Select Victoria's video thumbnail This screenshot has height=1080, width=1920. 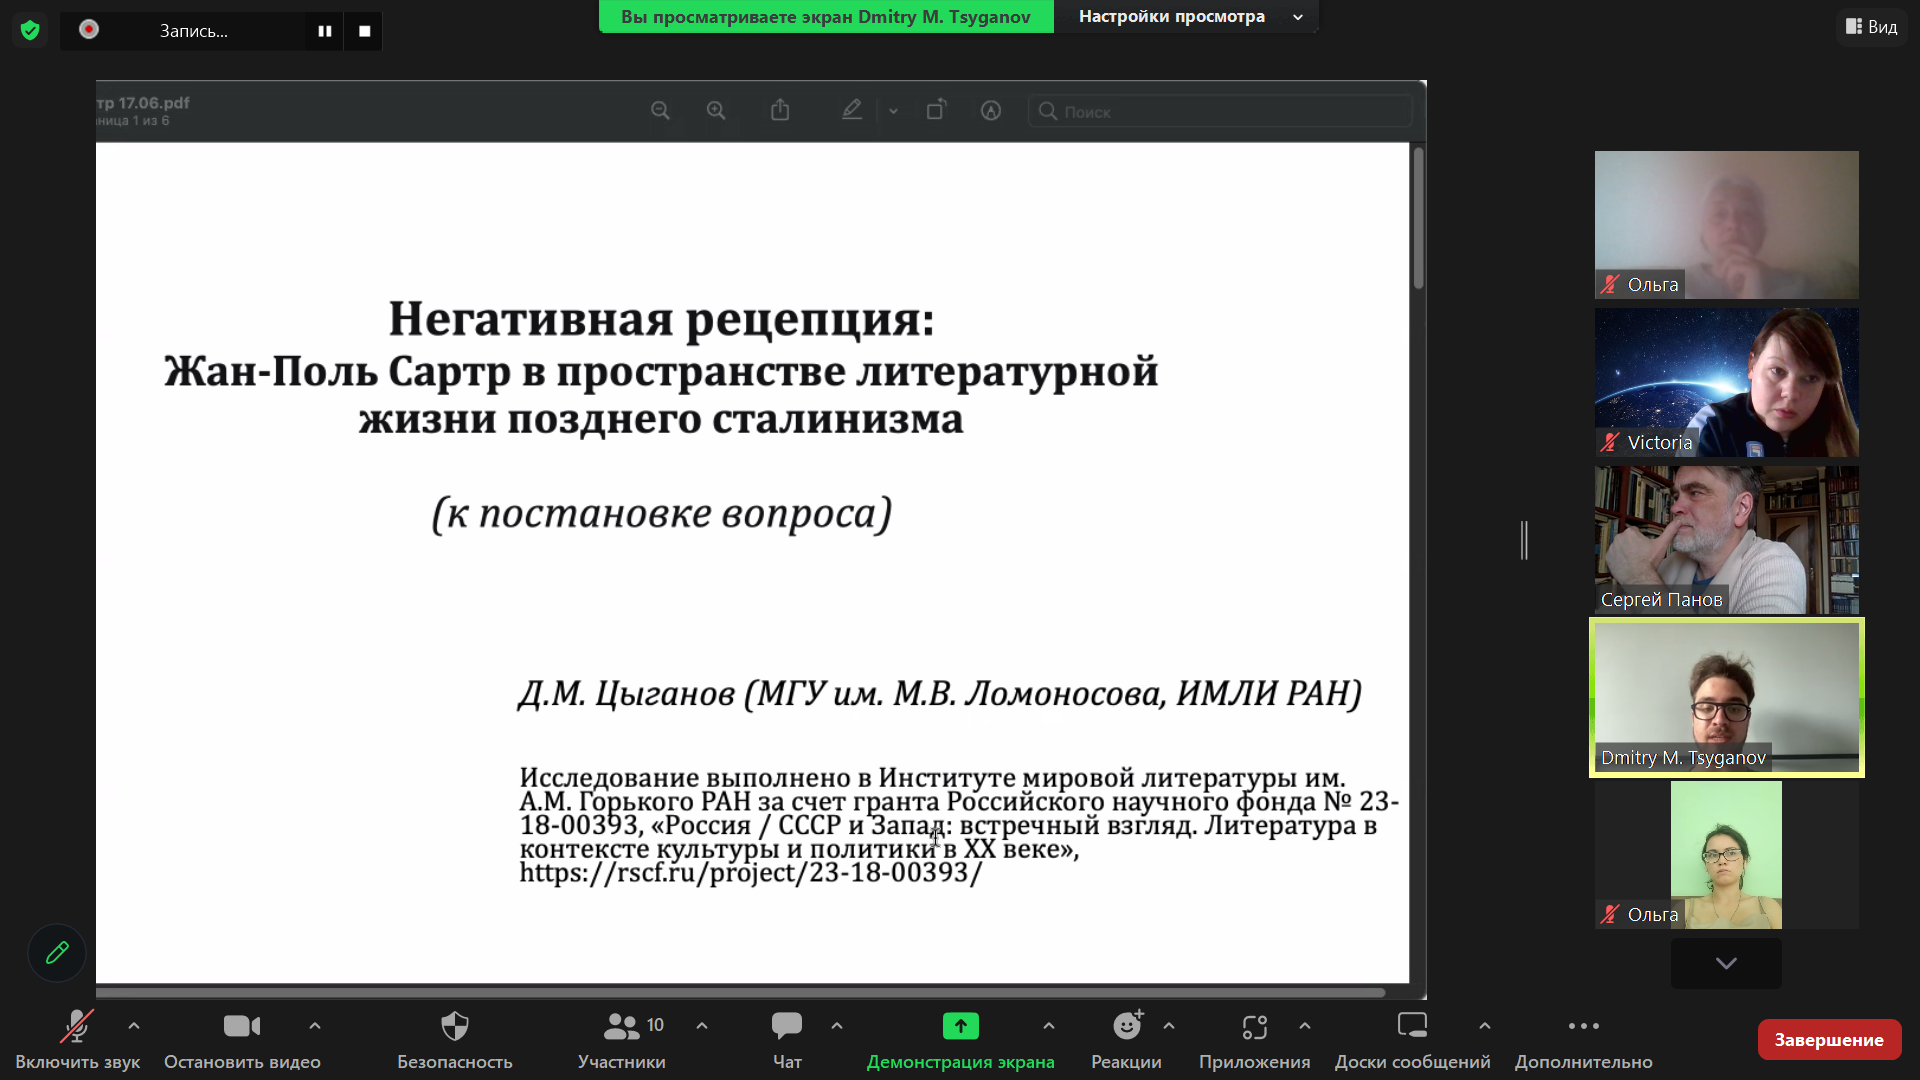click(x=1726, y=383)
